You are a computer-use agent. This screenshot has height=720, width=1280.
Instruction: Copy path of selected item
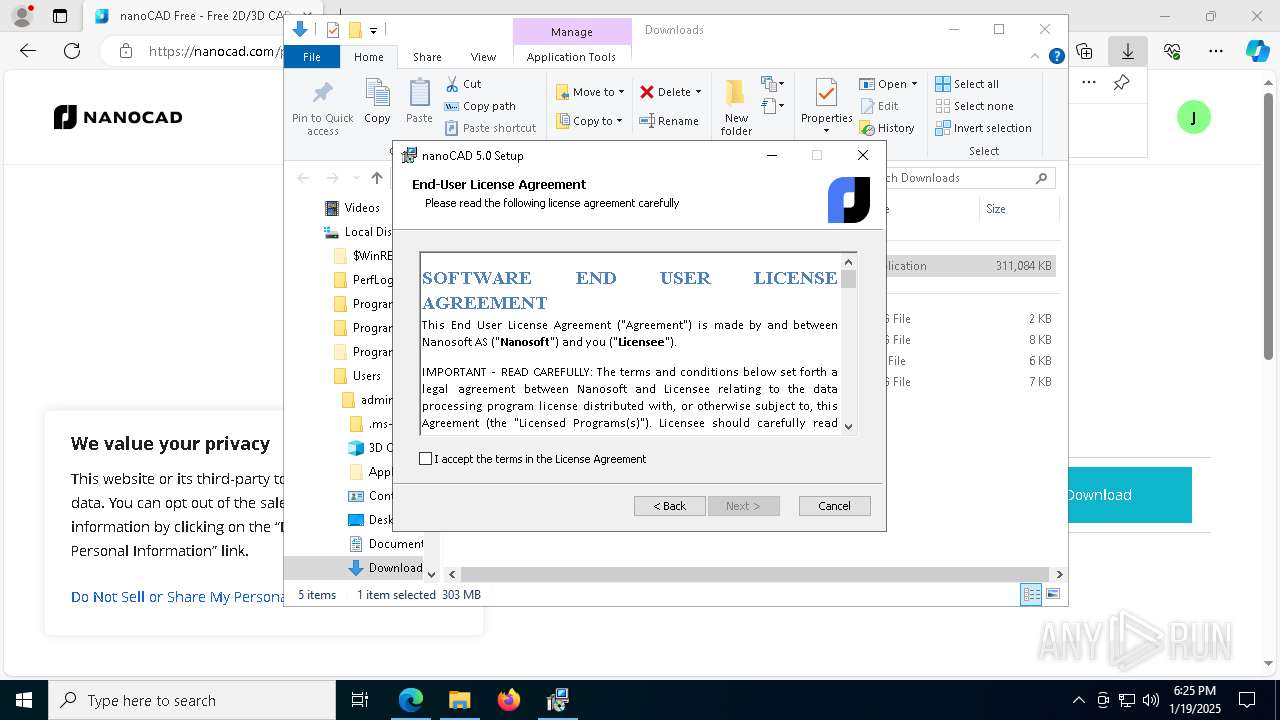pyautogui.click(x=480, y=106)
